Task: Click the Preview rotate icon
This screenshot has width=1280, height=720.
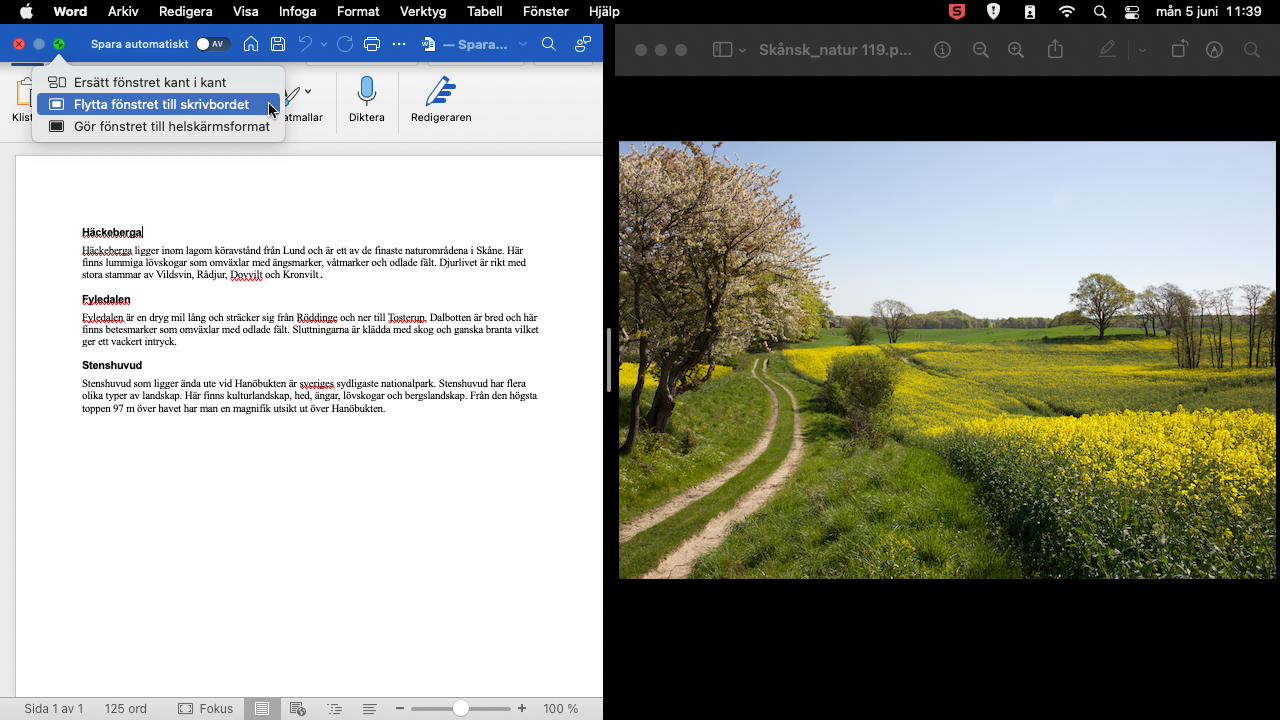Action: [x=1179, y=50]
